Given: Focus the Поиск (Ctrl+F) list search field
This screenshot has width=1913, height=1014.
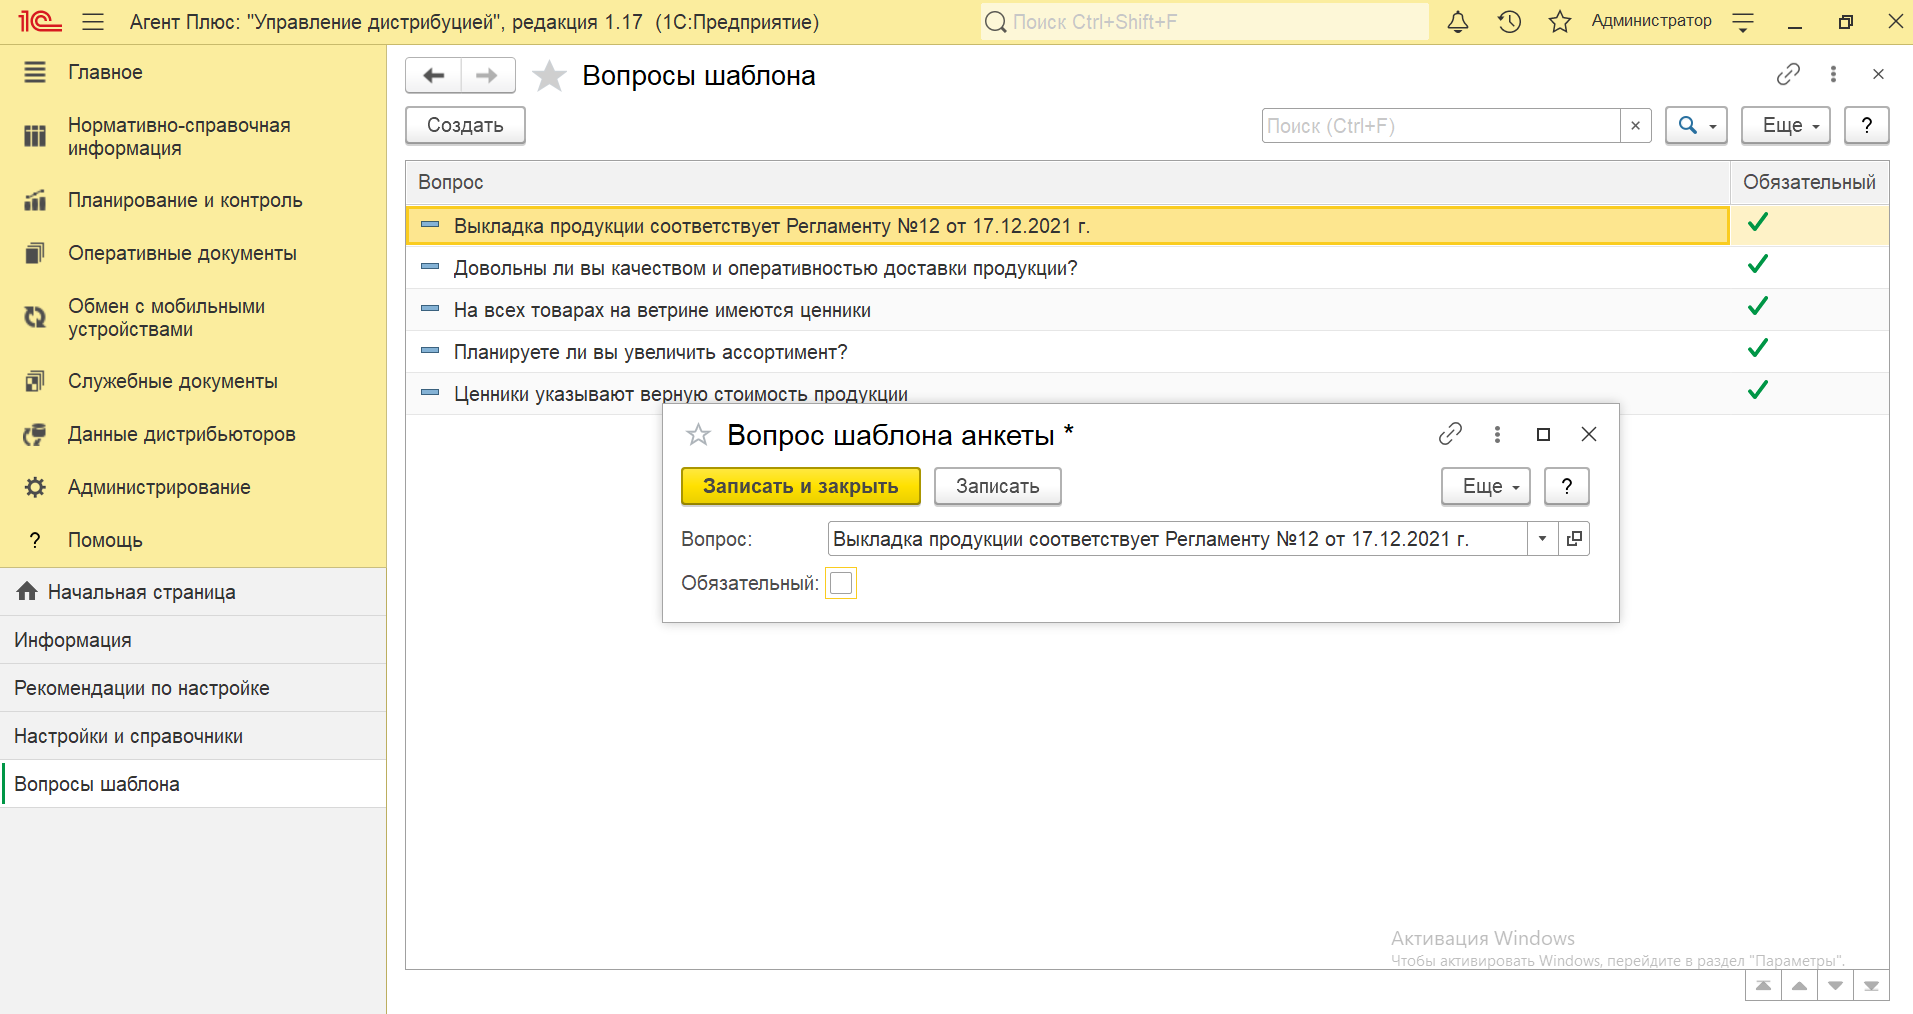Looking at the screenshot, I should coord(1440,126).
